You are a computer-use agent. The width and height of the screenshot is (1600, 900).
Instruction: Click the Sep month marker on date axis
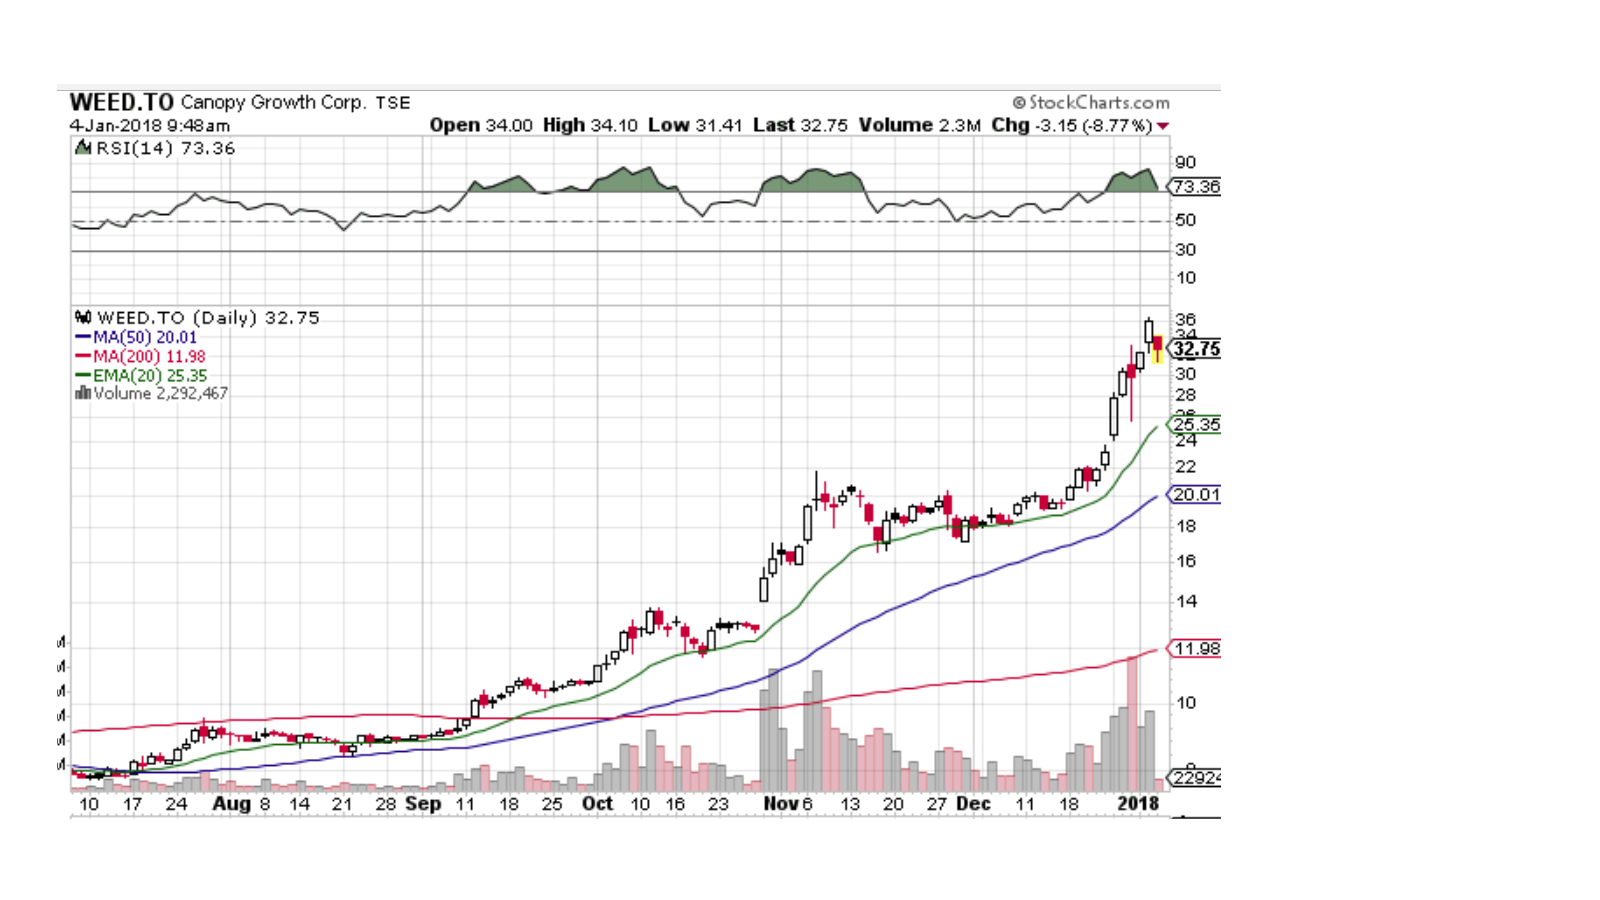pos(423,804)
